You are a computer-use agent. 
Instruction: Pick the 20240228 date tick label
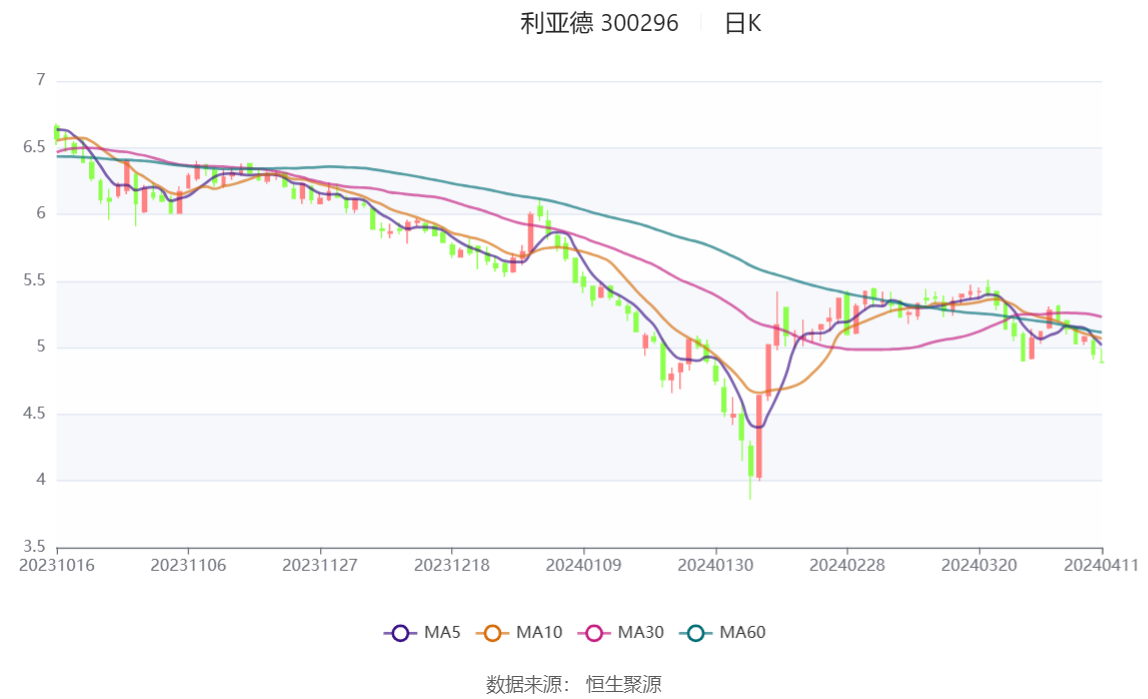point(847,565)
